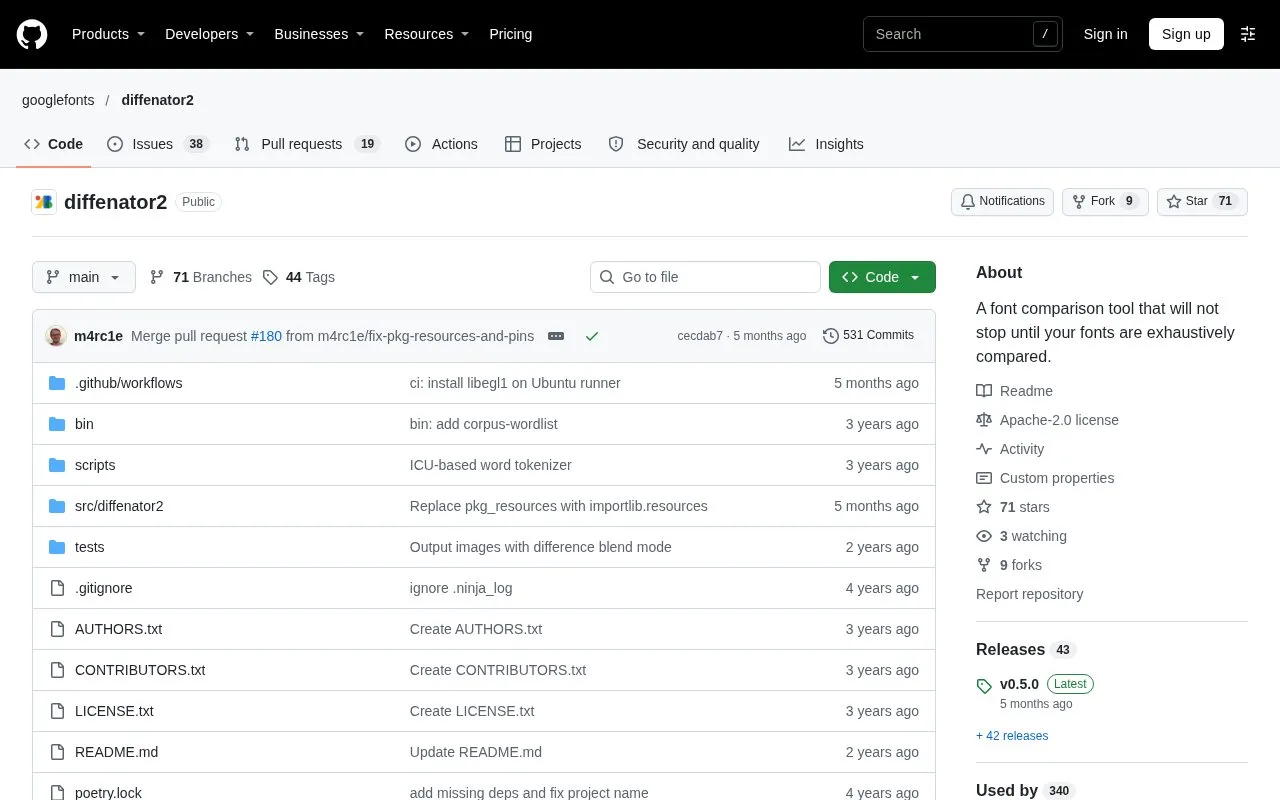The width and height of the screenshot is (1280, 800).
Task: Click the README.md file icon
Action: point(57,752)
